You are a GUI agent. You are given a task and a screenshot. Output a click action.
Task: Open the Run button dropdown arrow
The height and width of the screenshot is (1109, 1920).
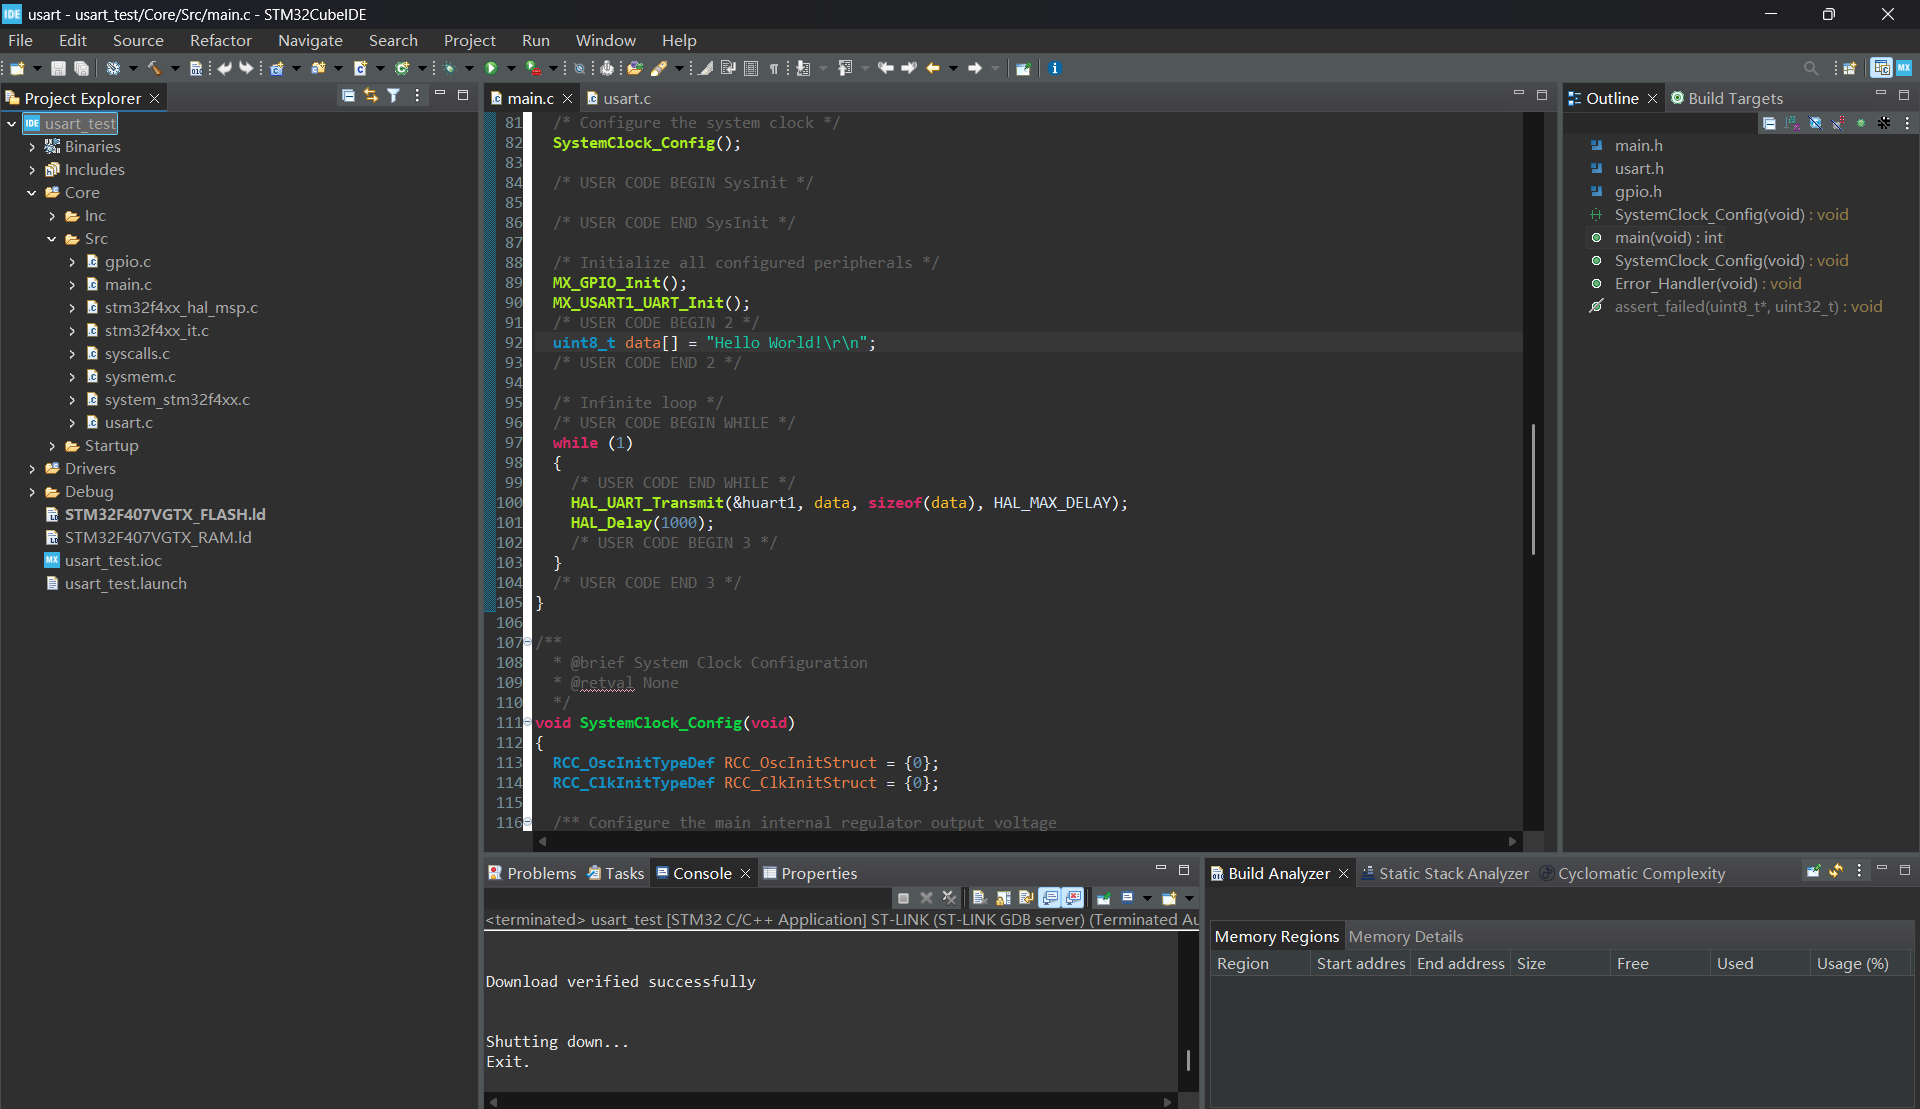(511, 68)
